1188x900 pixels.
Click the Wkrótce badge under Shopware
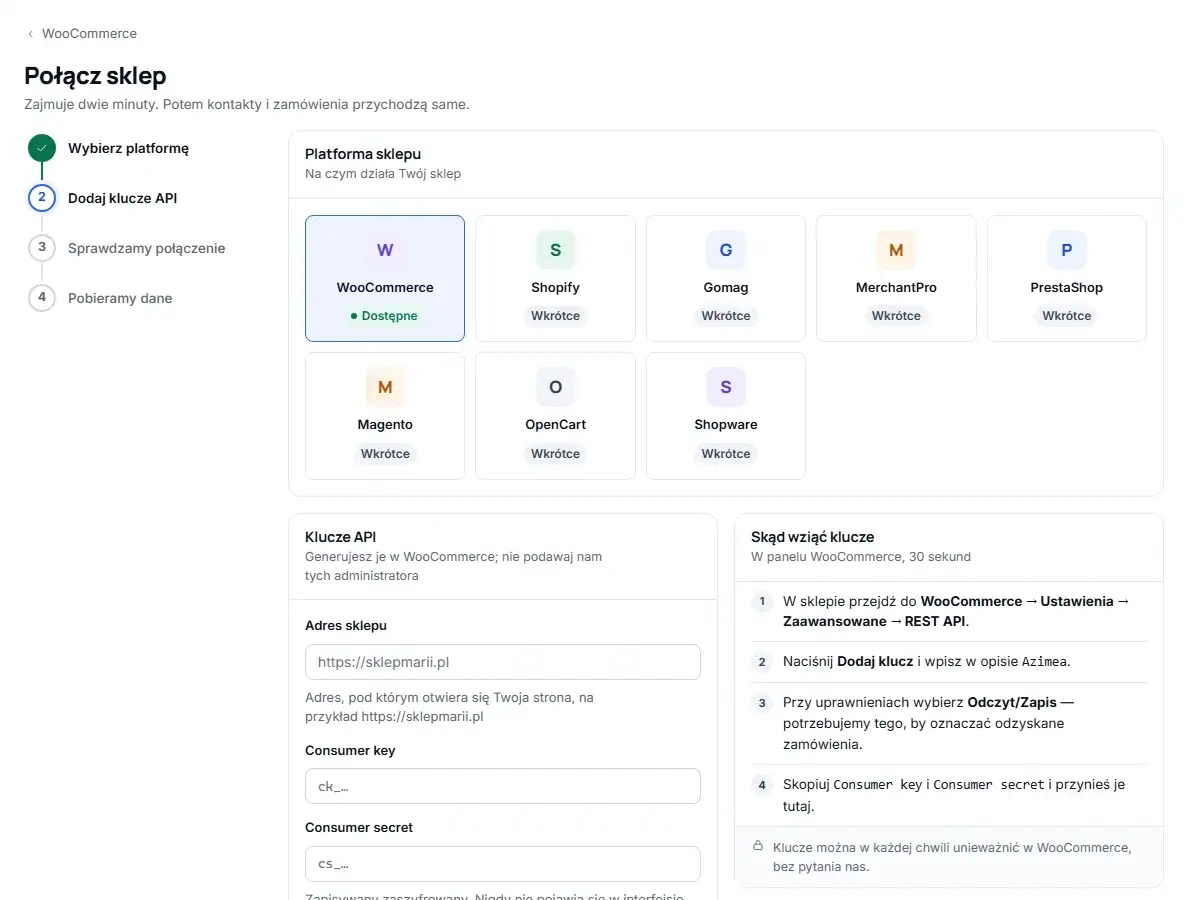(726, 454)
